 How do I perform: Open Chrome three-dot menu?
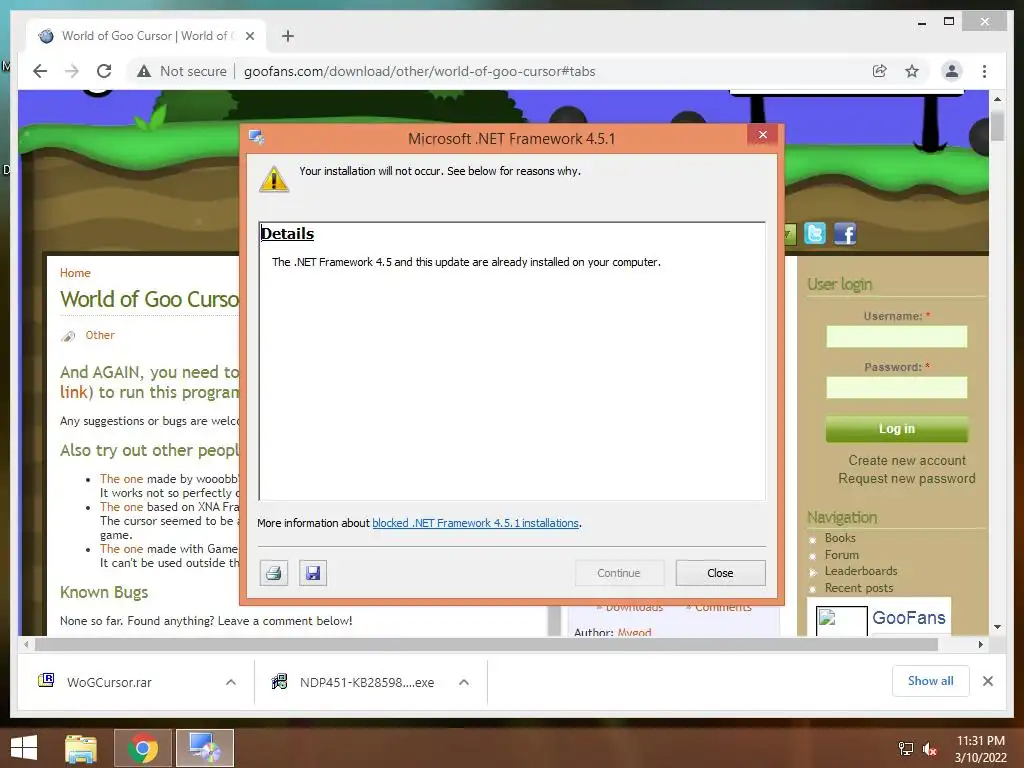(x=984, y=71)
